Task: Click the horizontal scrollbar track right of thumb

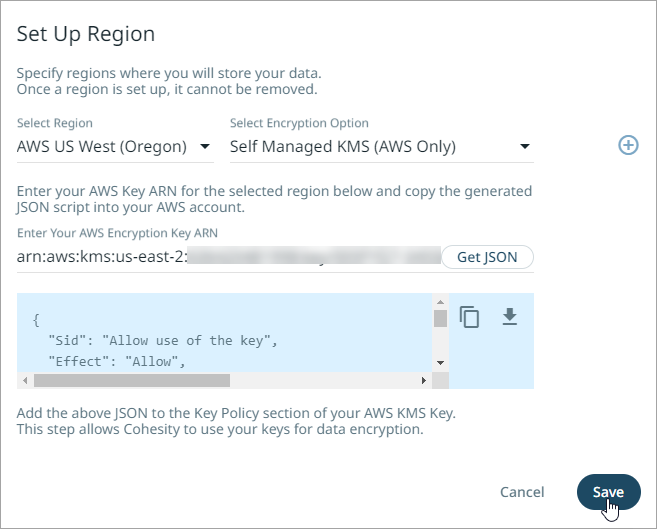Action: click(x=320, y=380)
